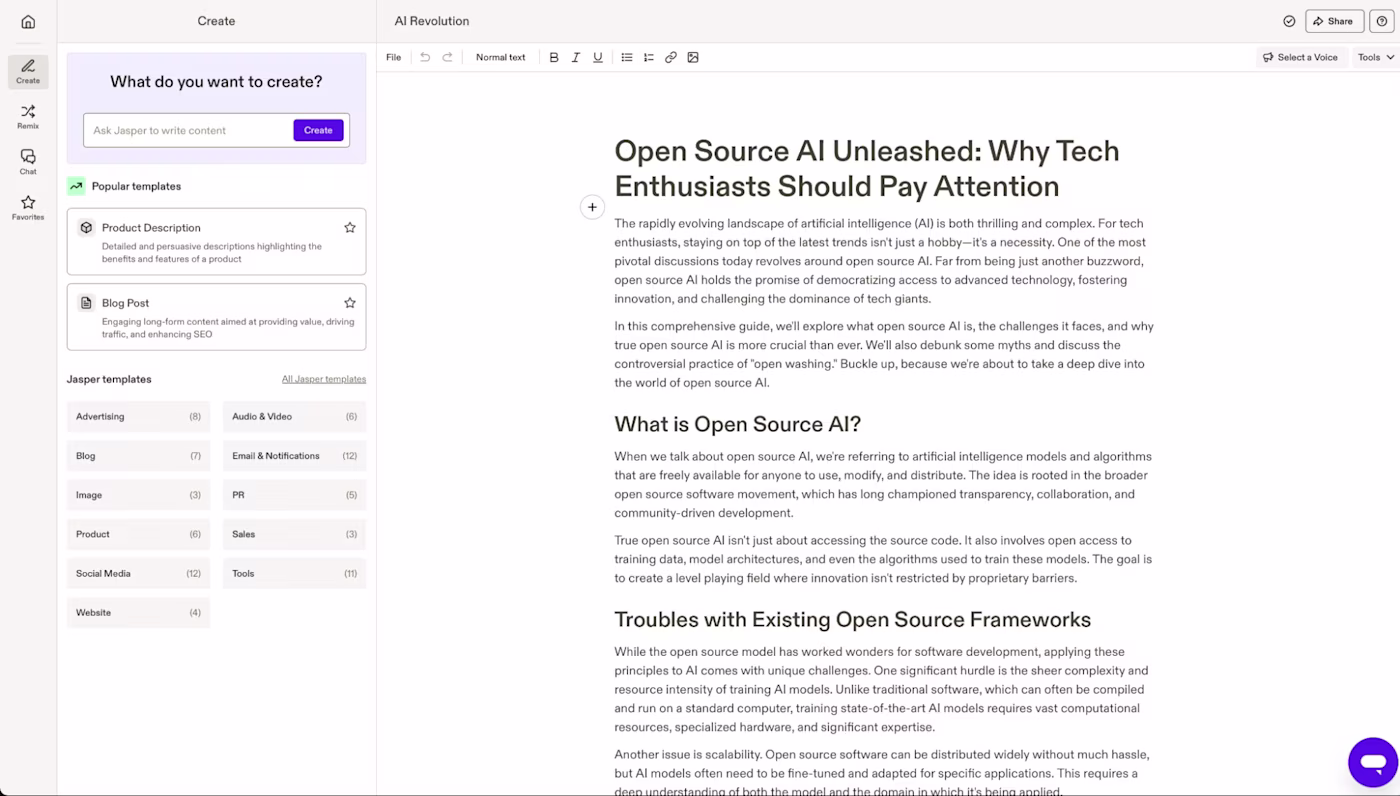Image resolution: width=1400 pixels, height=796 pixels.
Task: Open Favorites in the sidebar
Action: pos(27,208)
